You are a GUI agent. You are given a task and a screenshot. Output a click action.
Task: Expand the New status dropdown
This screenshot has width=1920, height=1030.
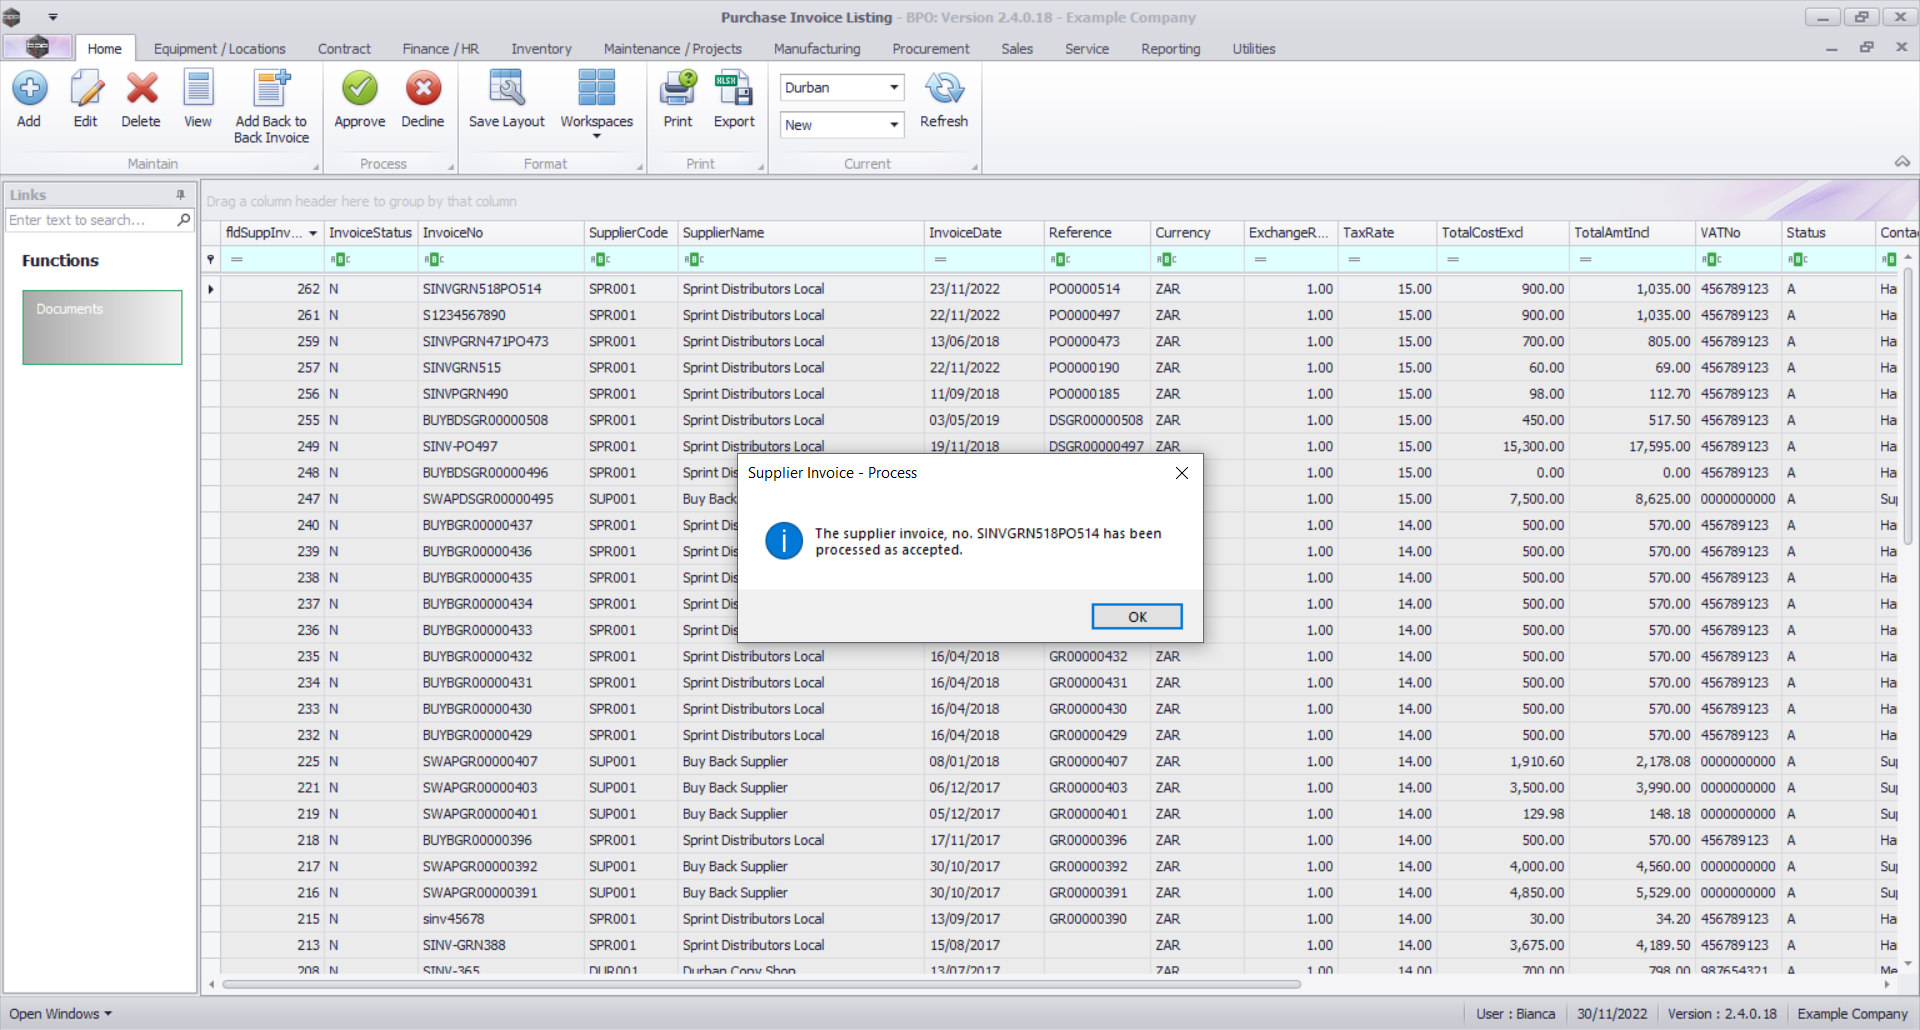[x=893, y=125]
